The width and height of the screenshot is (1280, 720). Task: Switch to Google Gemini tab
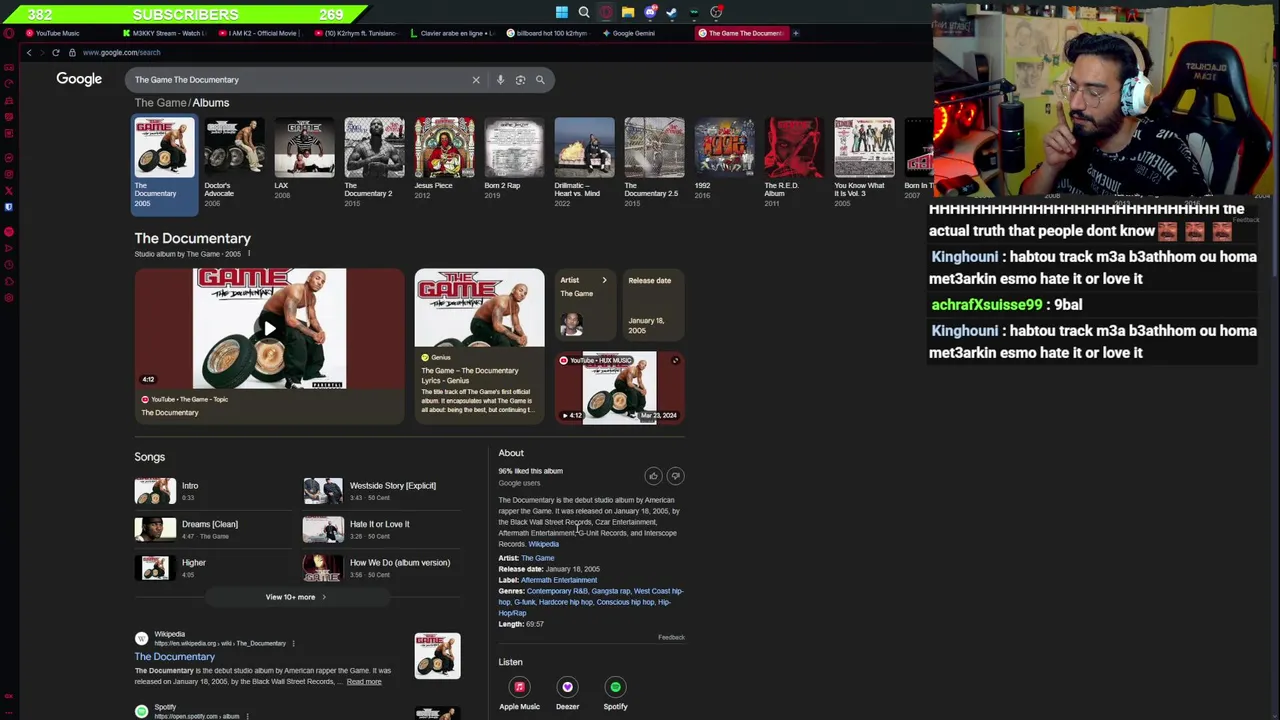tap(644, 33)
